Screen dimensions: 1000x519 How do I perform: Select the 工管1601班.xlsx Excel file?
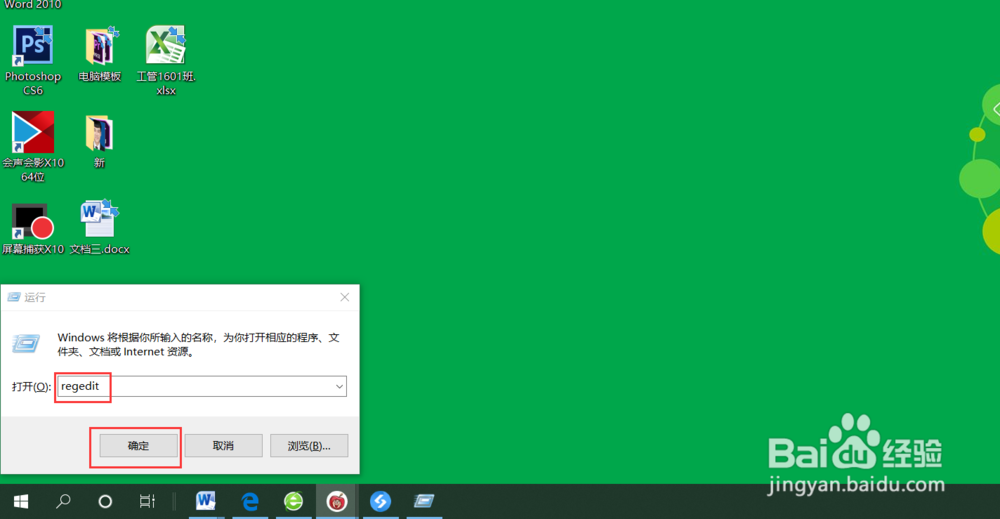(x=166, y=45)
